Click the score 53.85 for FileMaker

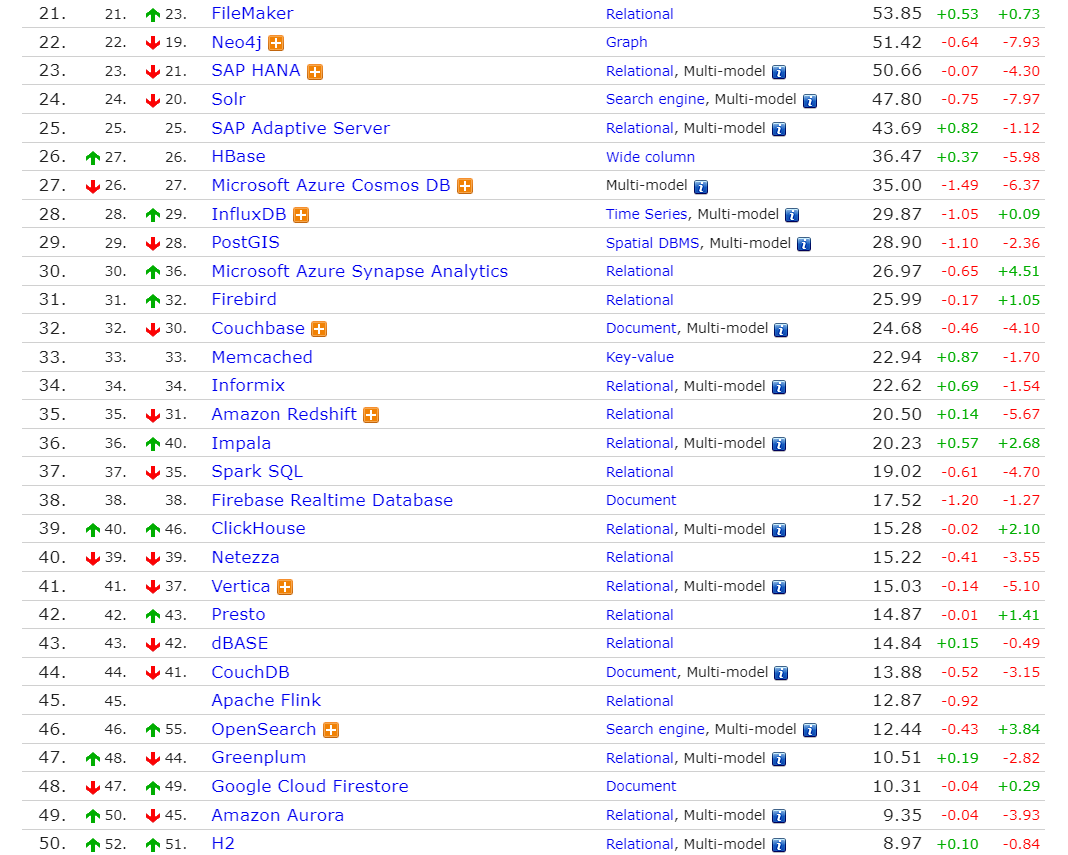tap(897, 14)
